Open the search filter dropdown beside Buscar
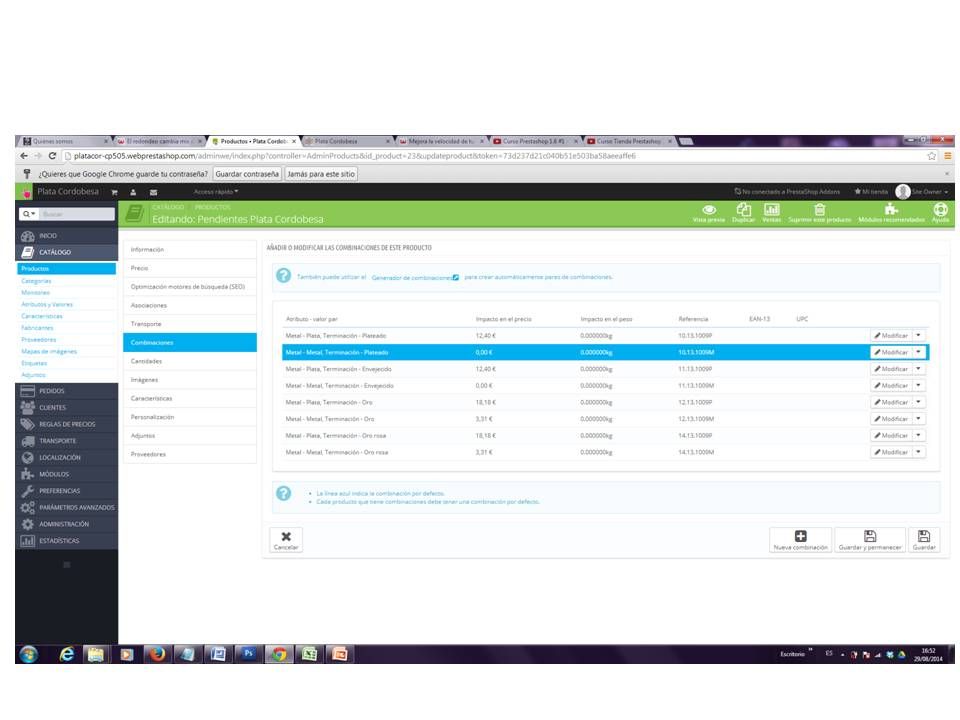The width and height of the screenshot is (960, 720). (x=29, y=214)
